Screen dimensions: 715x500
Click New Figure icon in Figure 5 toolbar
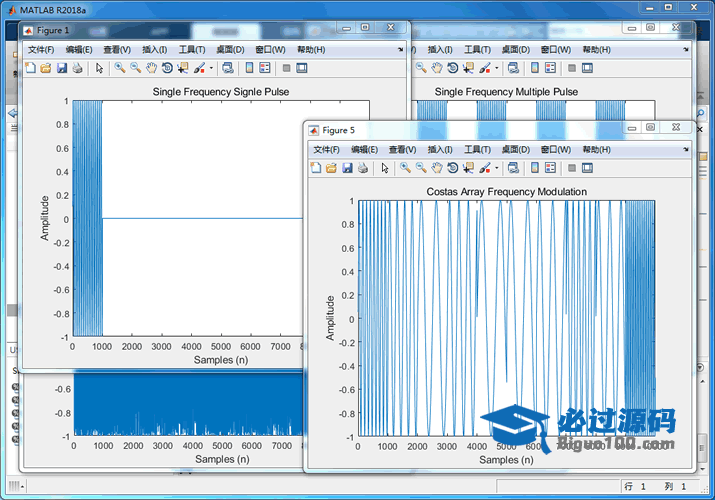316,168
